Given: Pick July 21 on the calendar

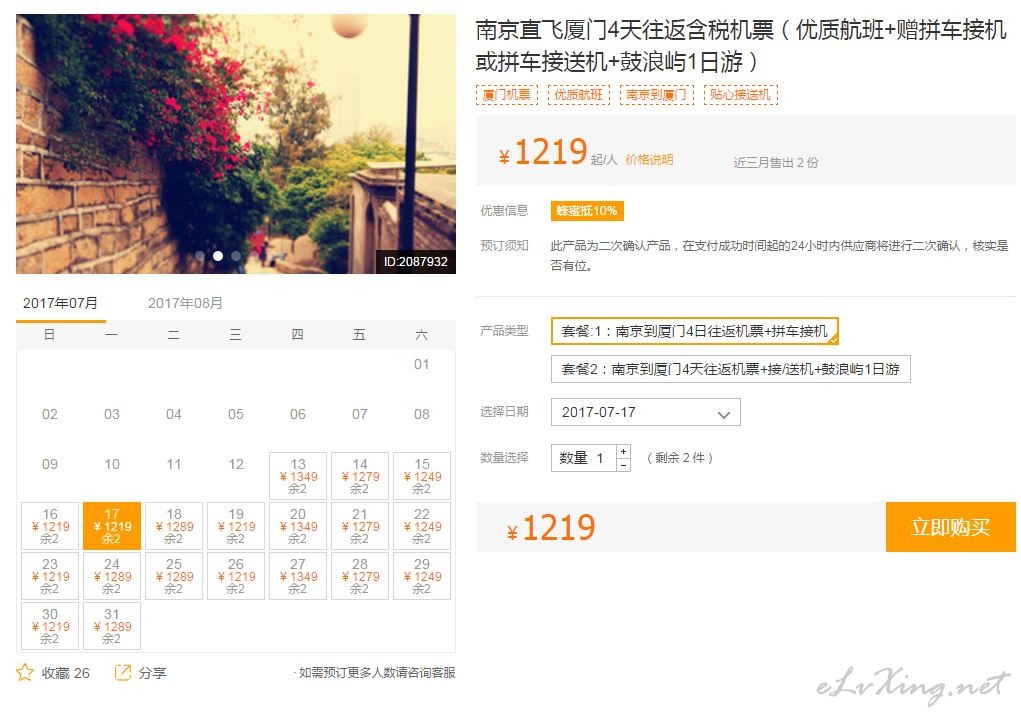Looking at the screenshot, I should click(360, 526).
